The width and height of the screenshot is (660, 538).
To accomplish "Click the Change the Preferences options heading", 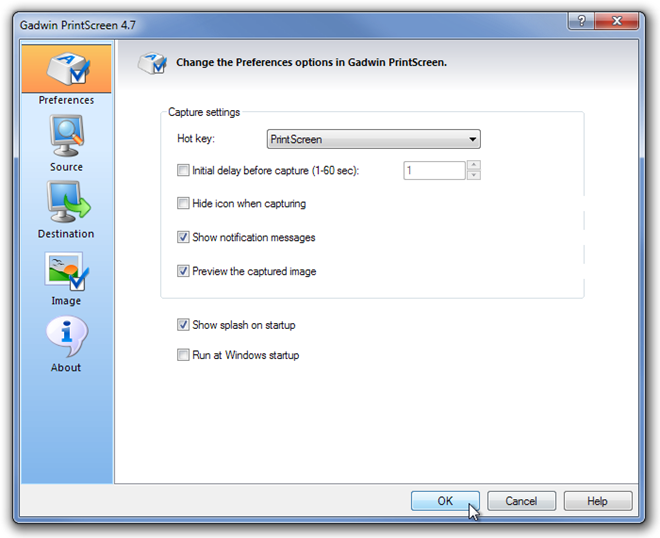I will pos(311,62).
